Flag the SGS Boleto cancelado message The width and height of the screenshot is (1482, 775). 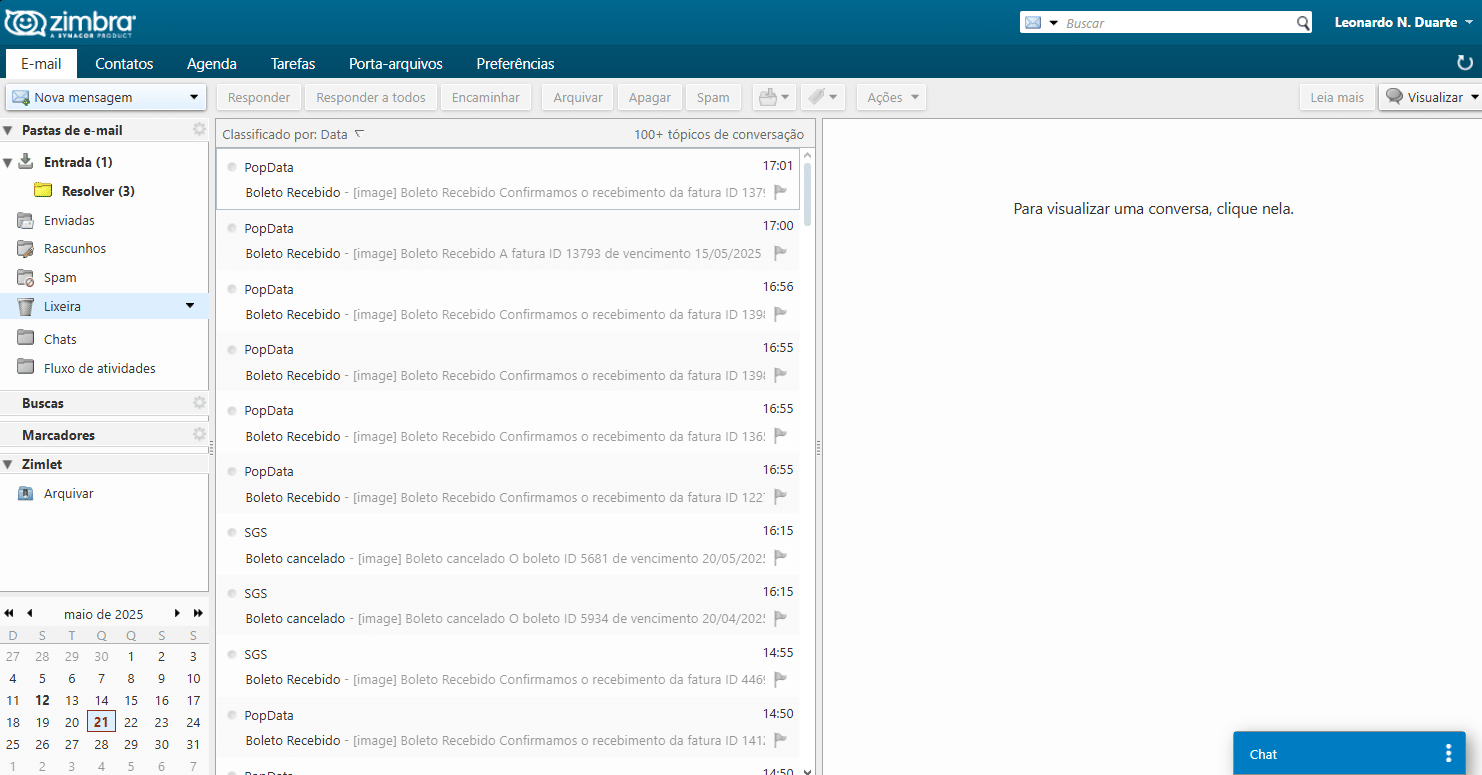pos(780,558)
